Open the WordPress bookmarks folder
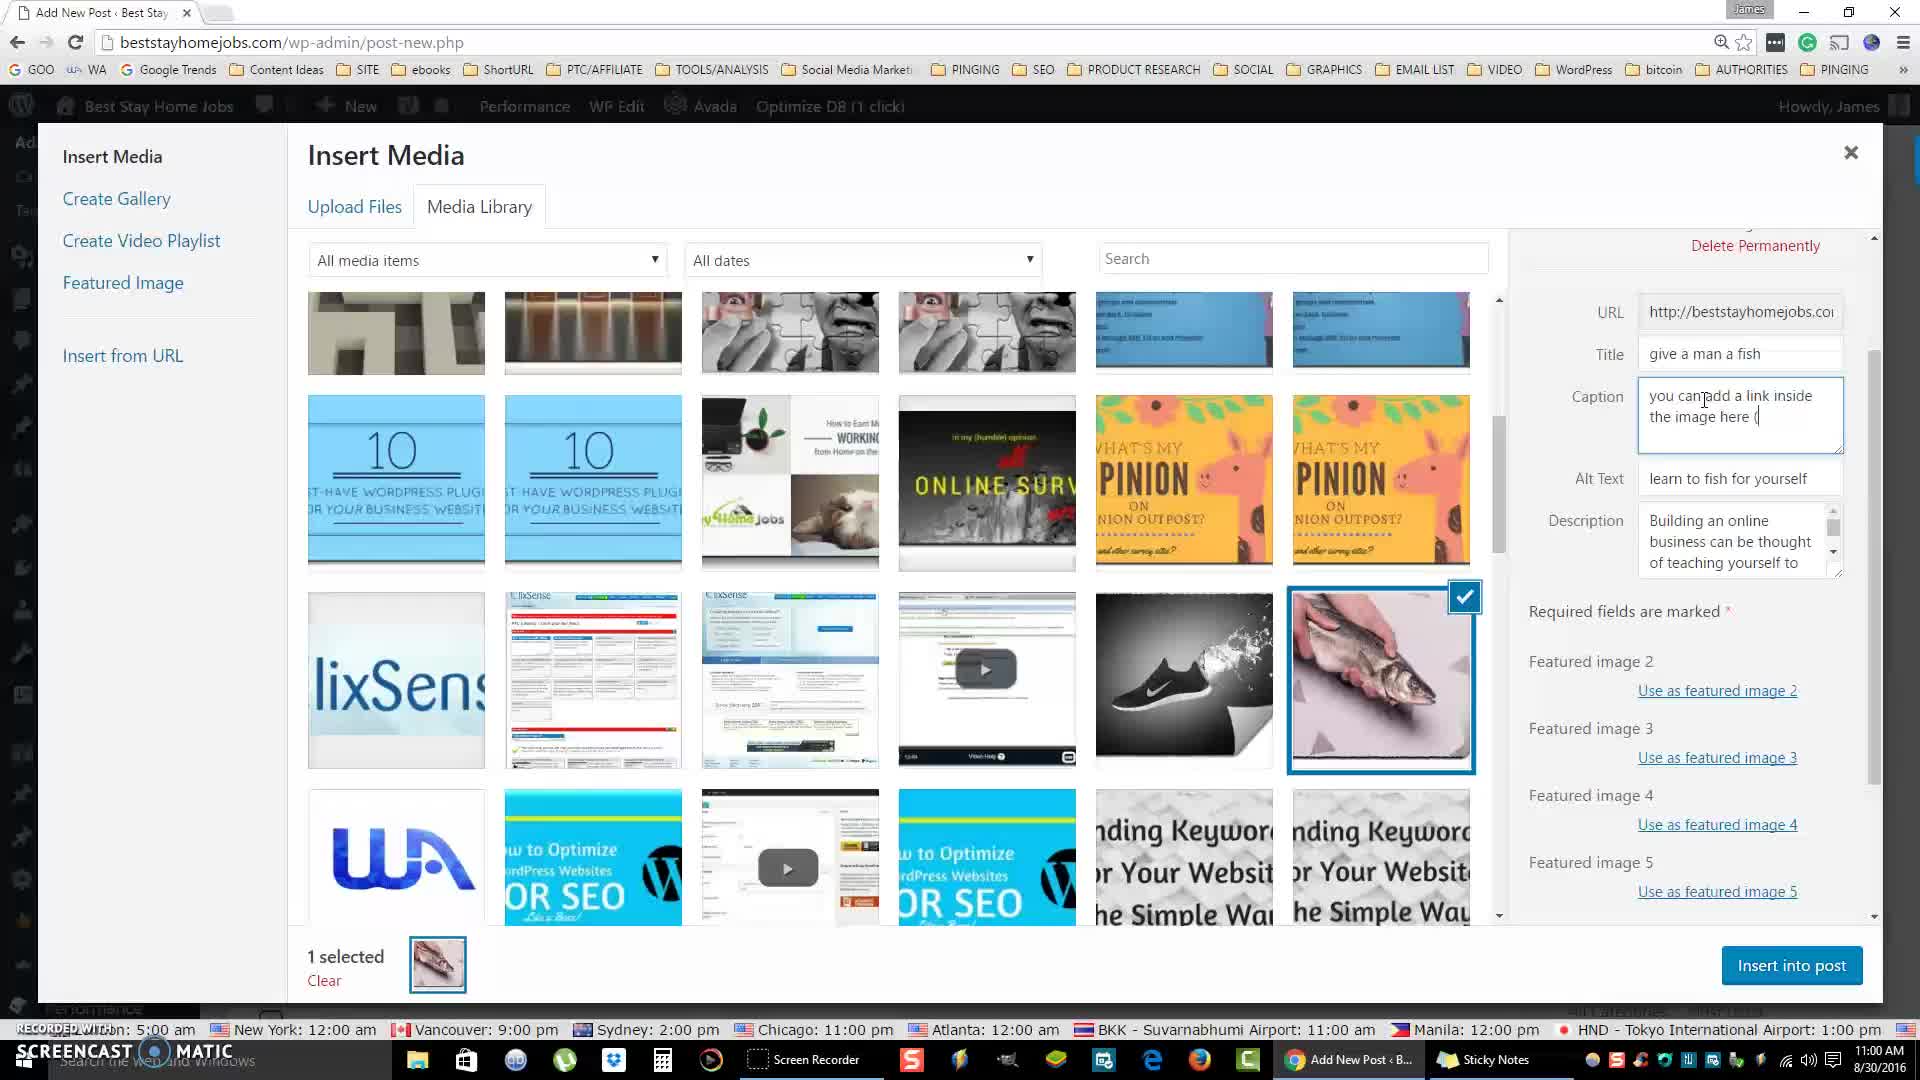This screenshot has width=1920, height=1080. click(x=1574, y=70)
